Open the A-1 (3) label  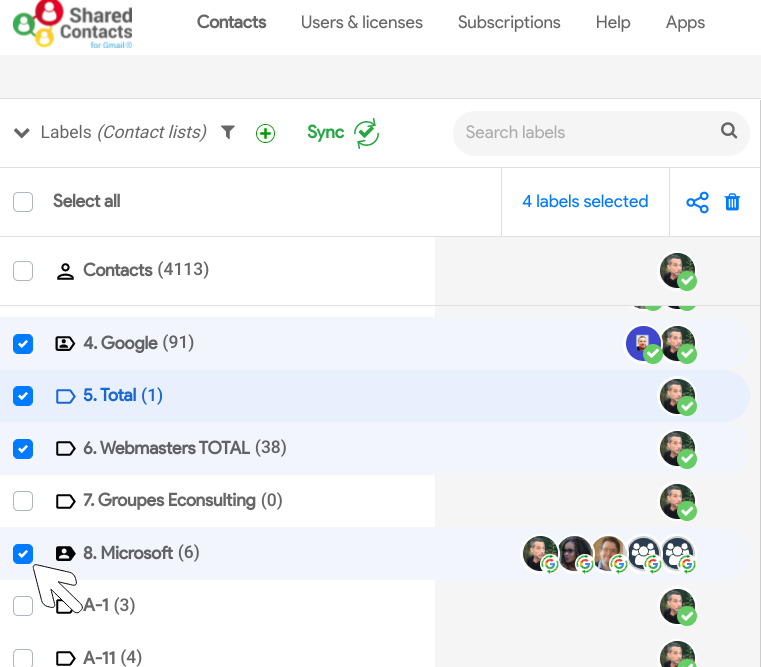coord(109,605)
